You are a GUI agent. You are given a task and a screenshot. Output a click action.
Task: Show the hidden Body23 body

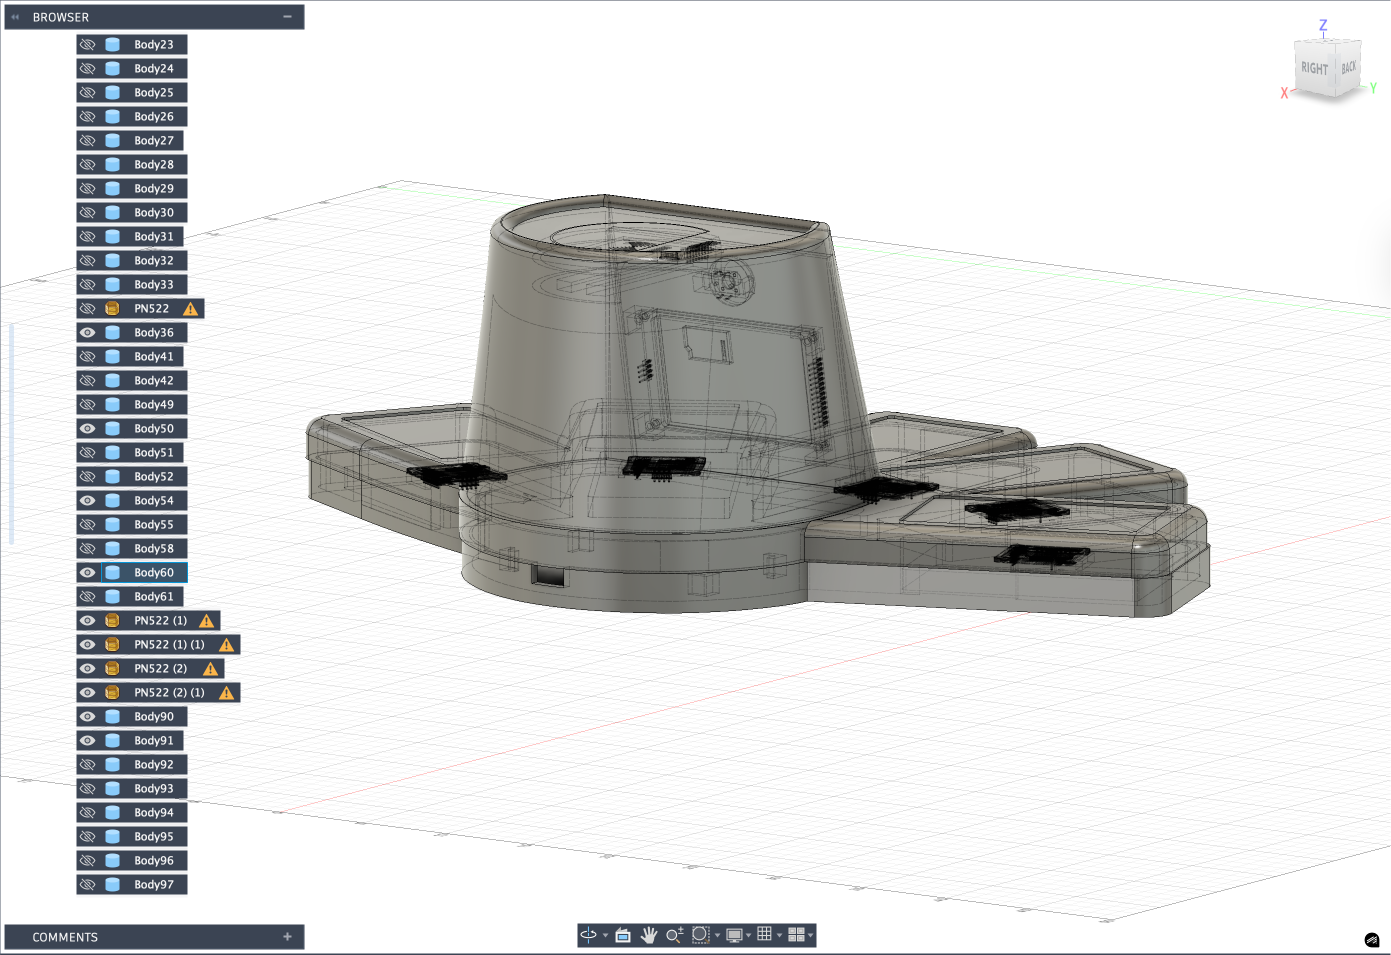(x=88, y=45)
